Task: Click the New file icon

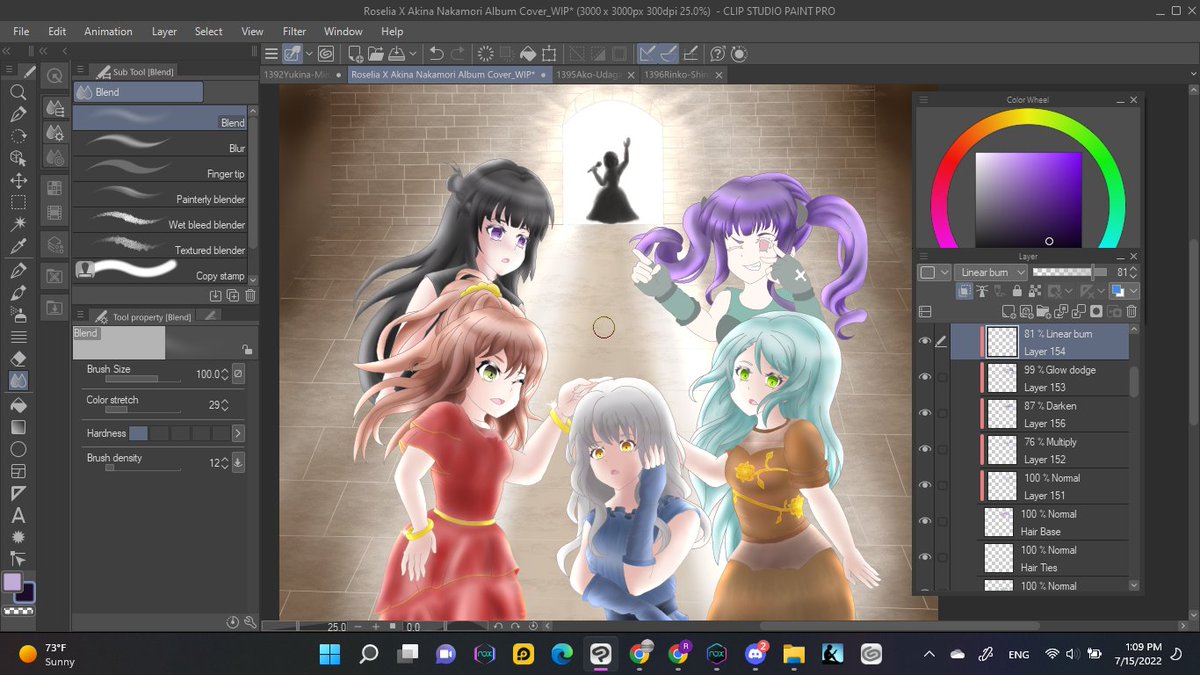Action: click(355, 53)
